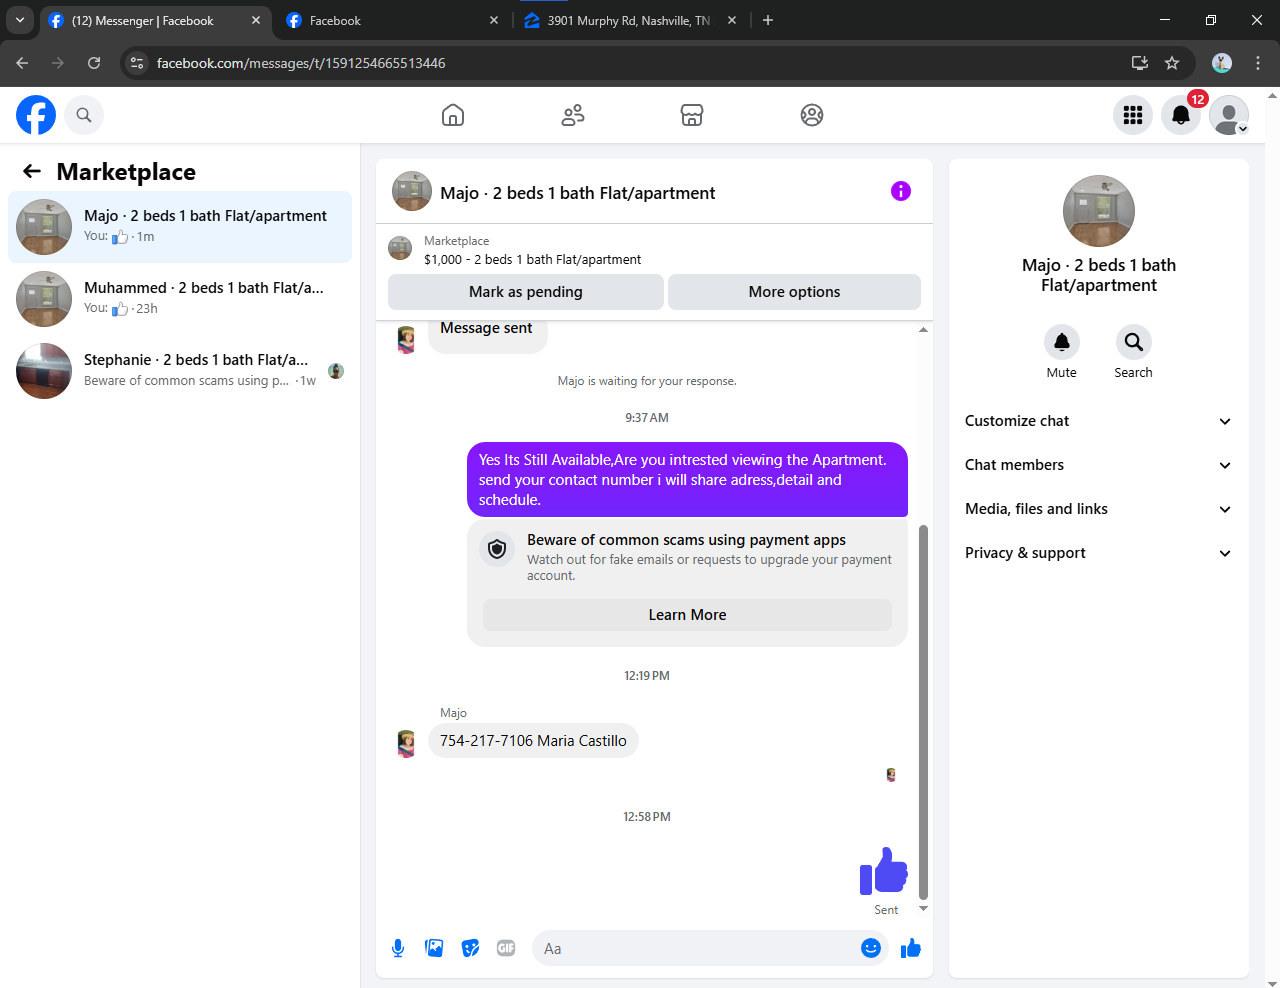This screenshot has width=1280, height=988.
Task: Expand Customize chat section
Action: click(1098, 421)
